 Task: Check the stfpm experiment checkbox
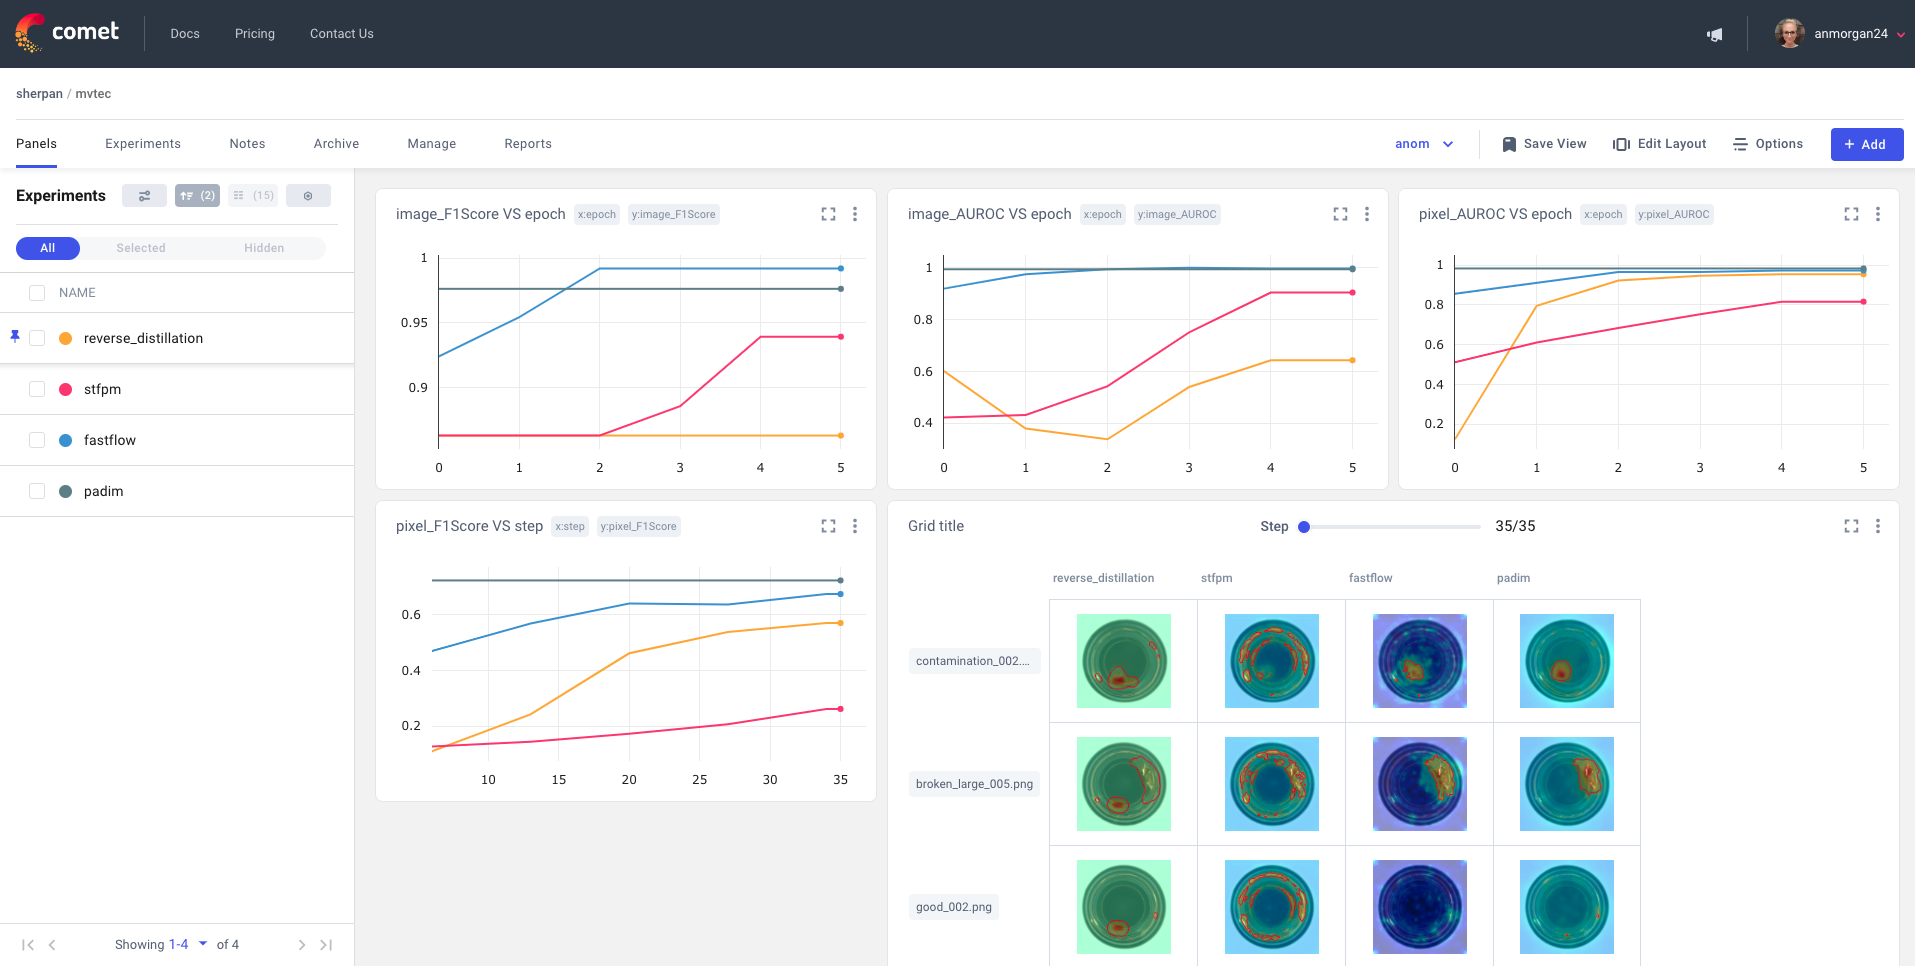coord(37,389)
